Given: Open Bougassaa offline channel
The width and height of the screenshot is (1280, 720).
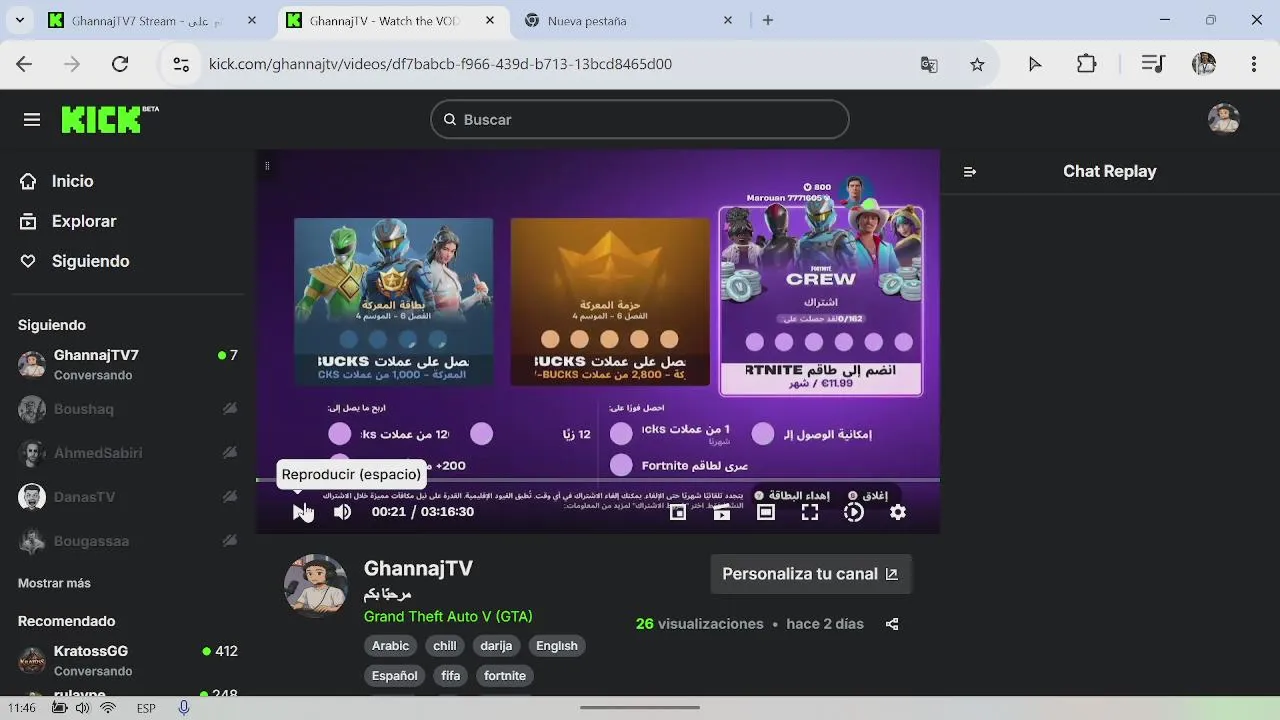Looking at the screenshot, I should point(128,541).
